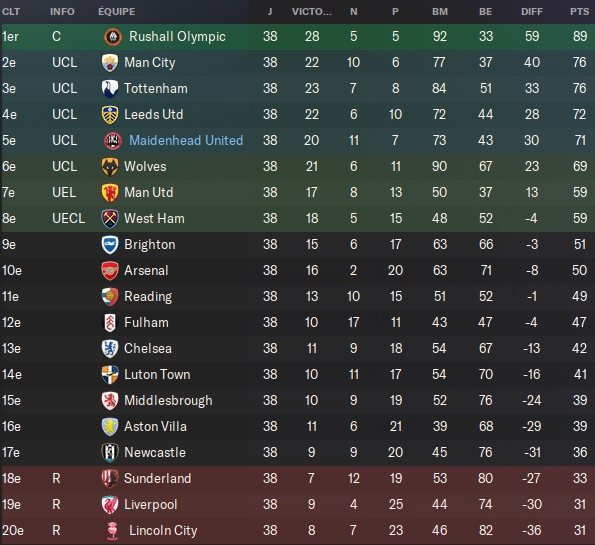
Task: Click the West Ham hammers crest
Action: [110, 219]
